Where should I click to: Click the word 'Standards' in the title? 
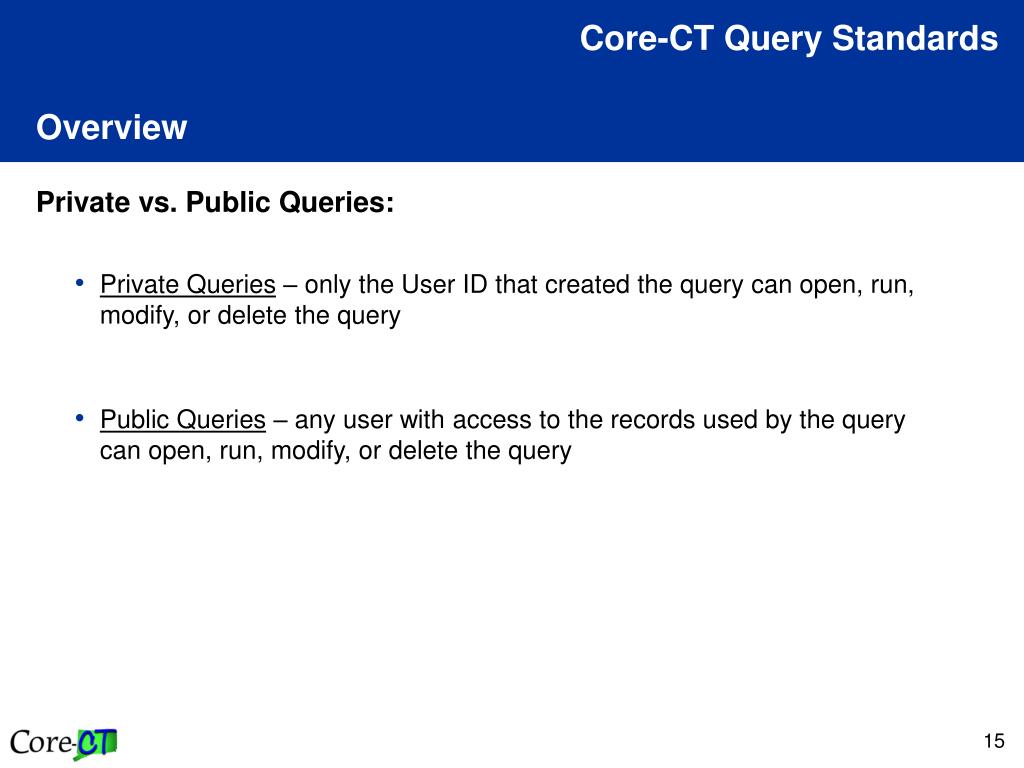point(915,39)
